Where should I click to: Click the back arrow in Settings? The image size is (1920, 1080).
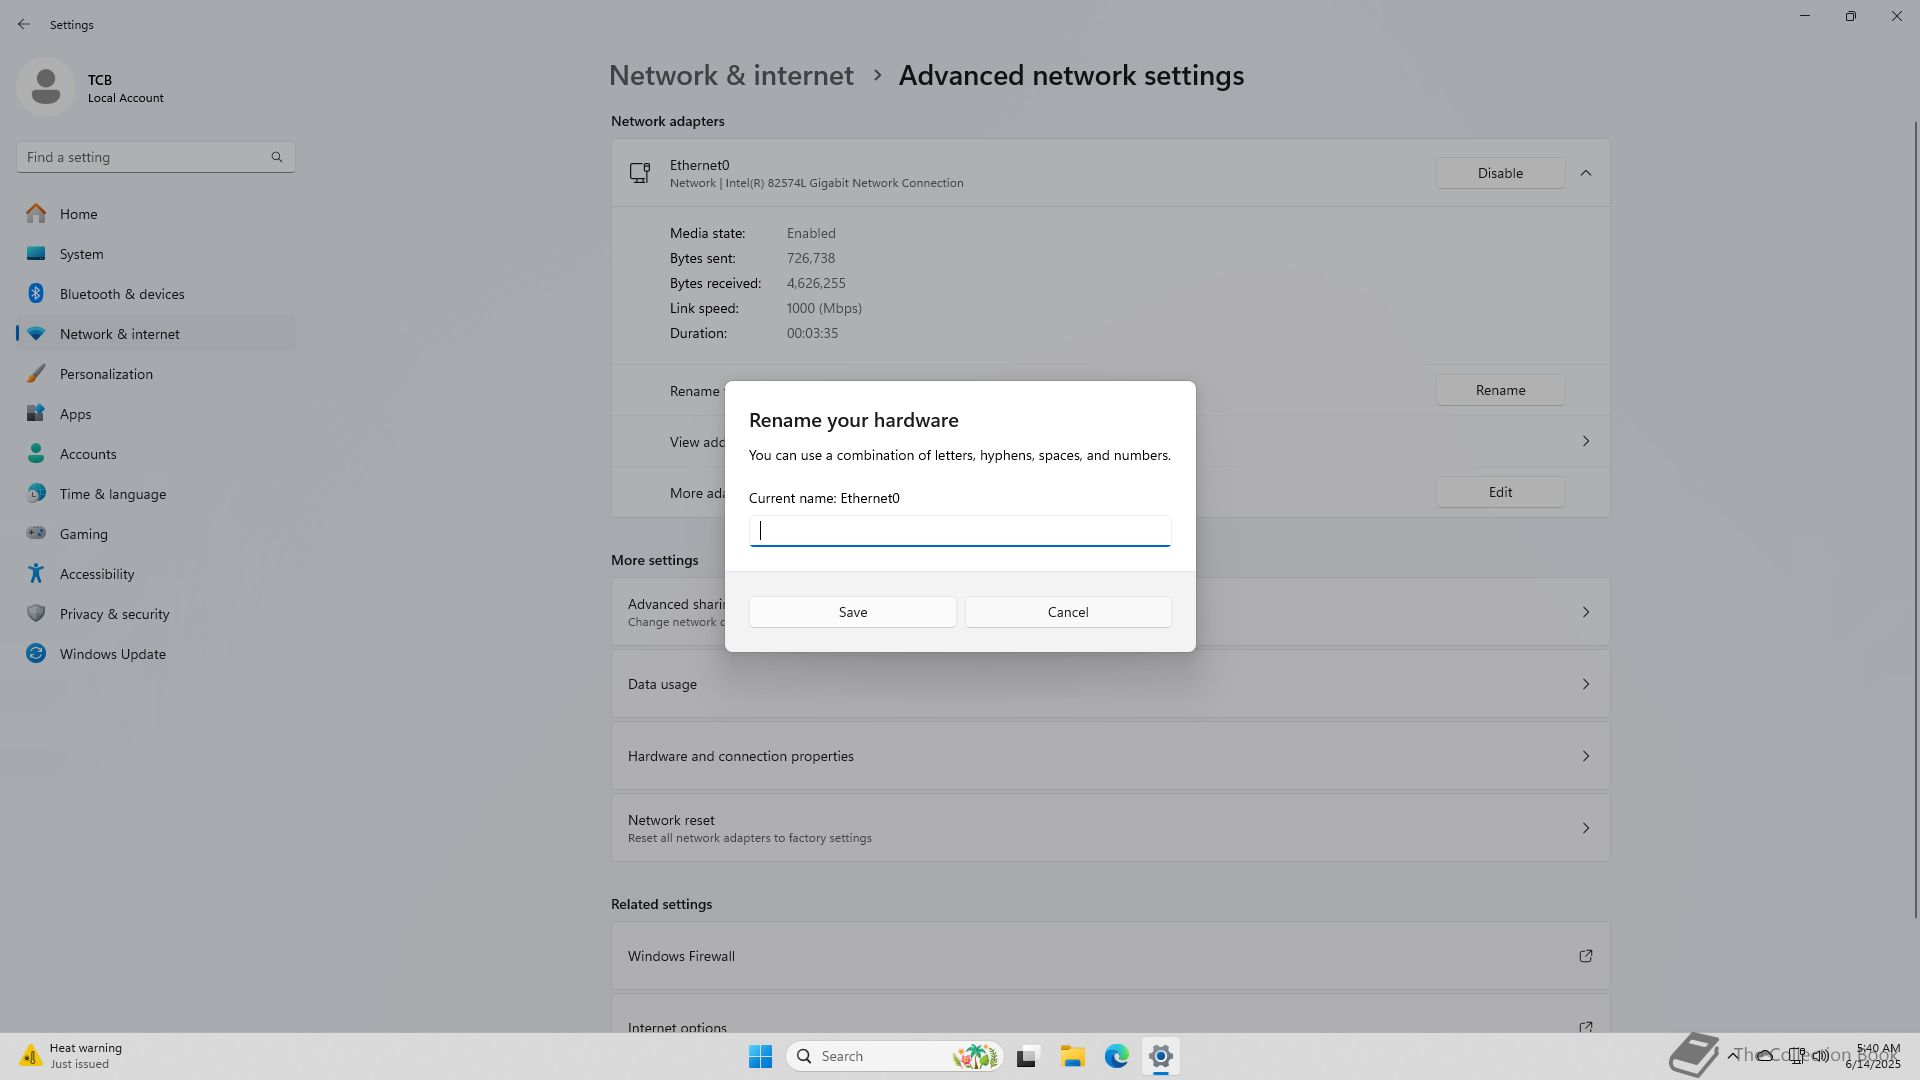pos(24,24)
